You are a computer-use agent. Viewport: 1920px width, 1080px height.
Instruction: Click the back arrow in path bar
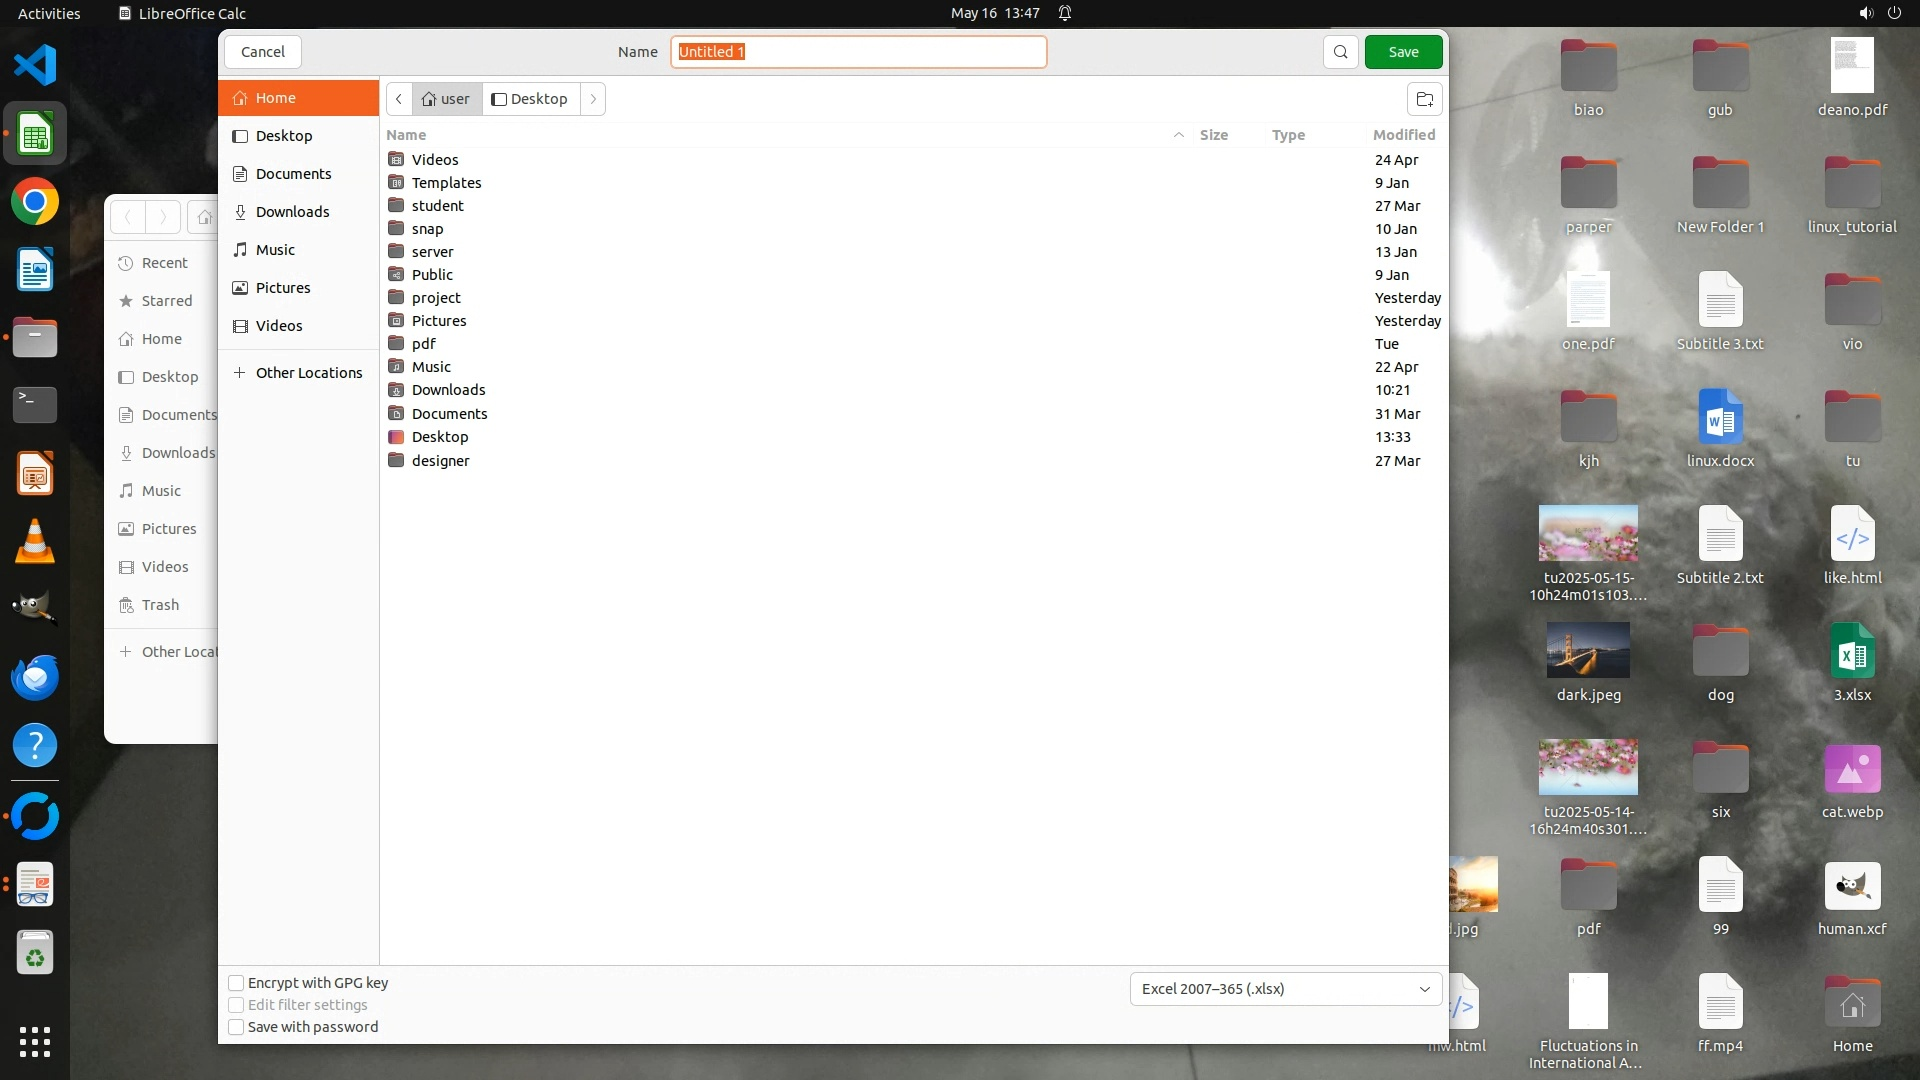click(399, 99)
